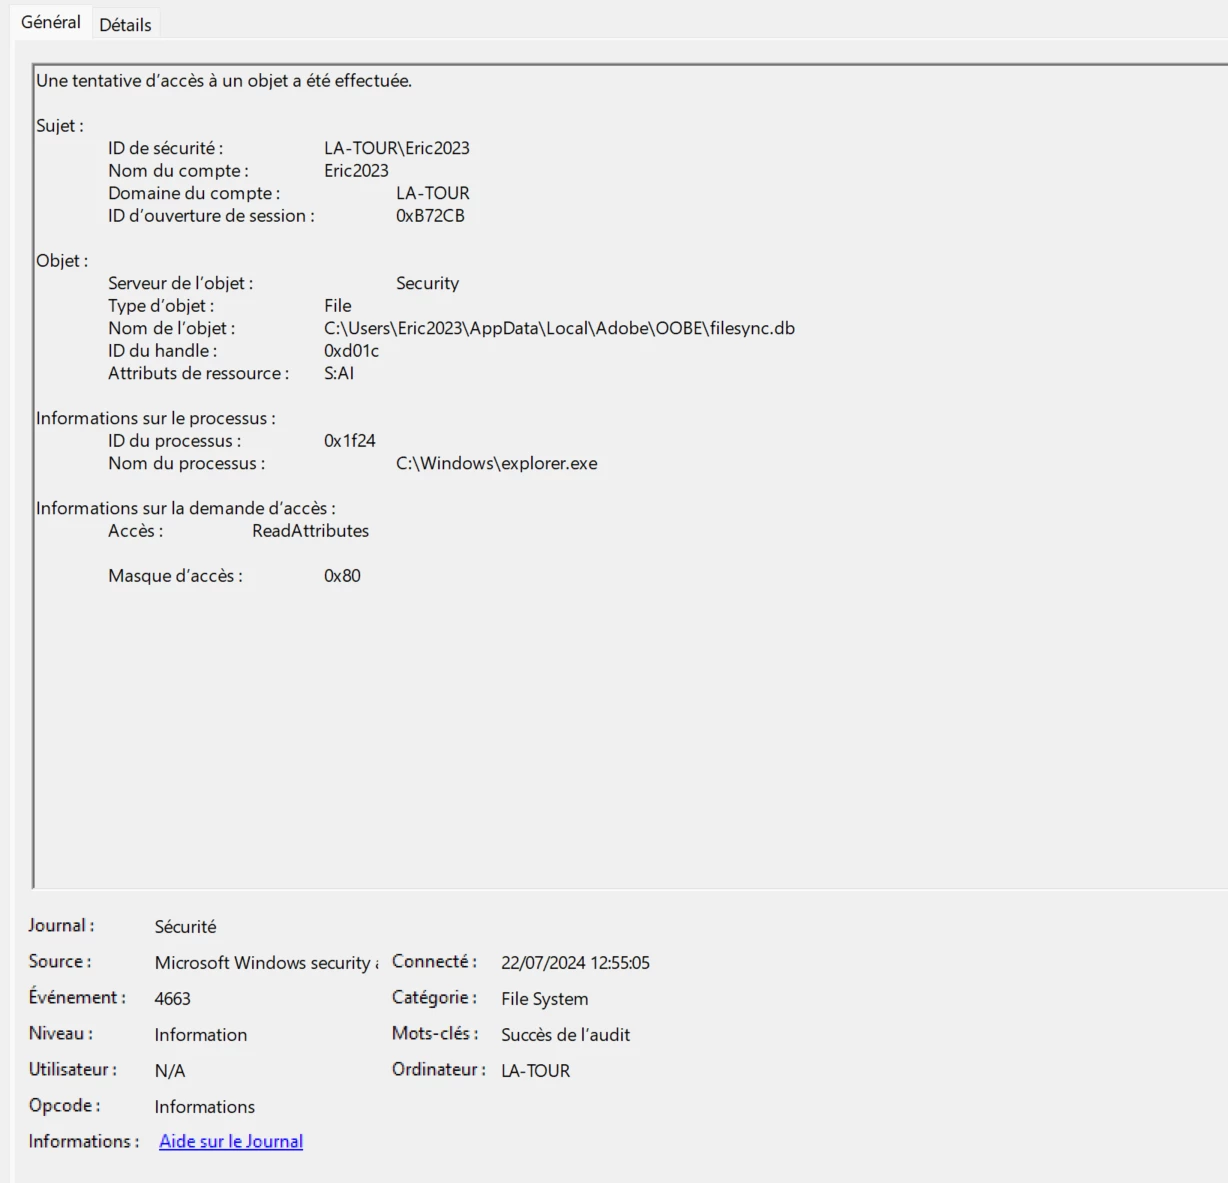Click the ReadAttributes access value

point(310,531)
